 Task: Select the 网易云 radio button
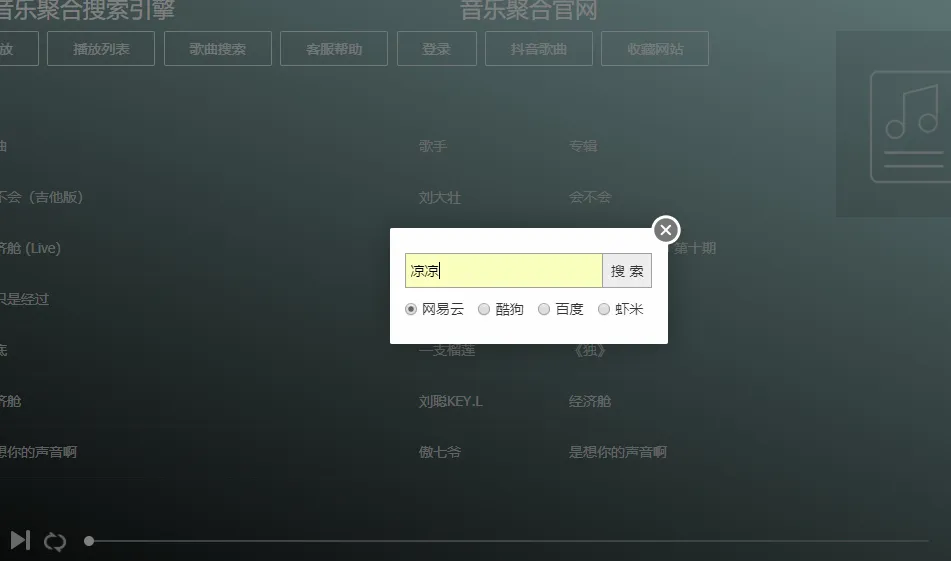(x=411, y=309)
